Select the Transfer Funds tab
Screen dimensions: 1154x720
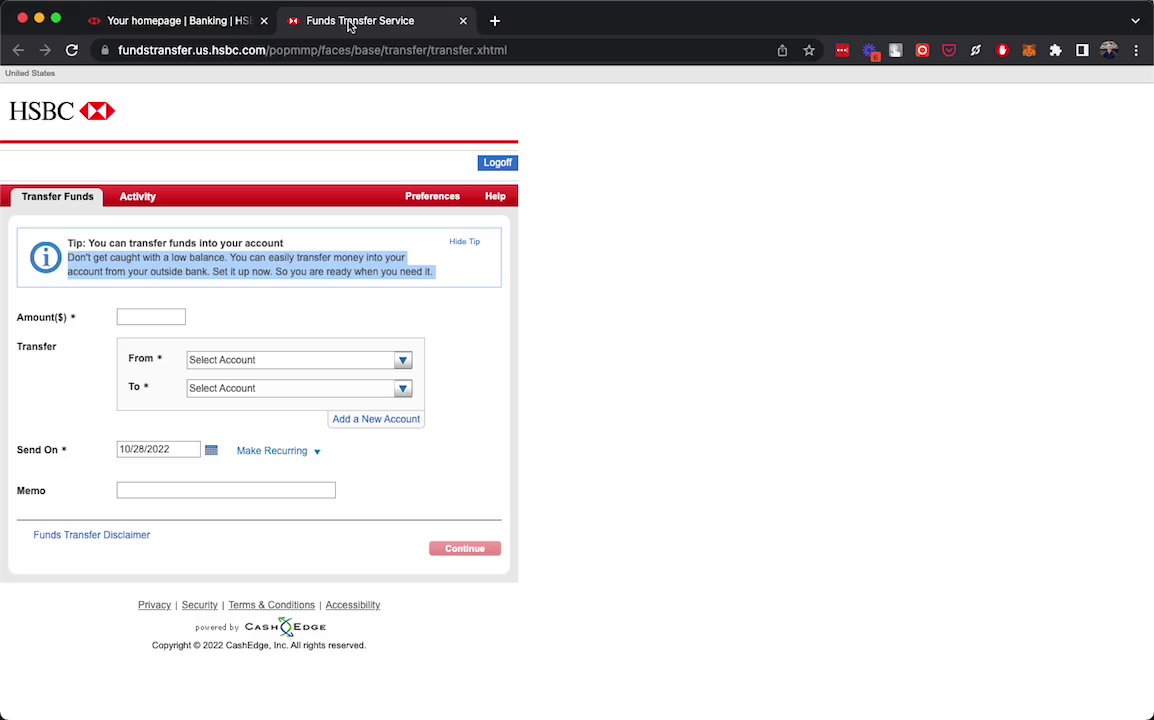pyautogui.click(x=57, y=197)
